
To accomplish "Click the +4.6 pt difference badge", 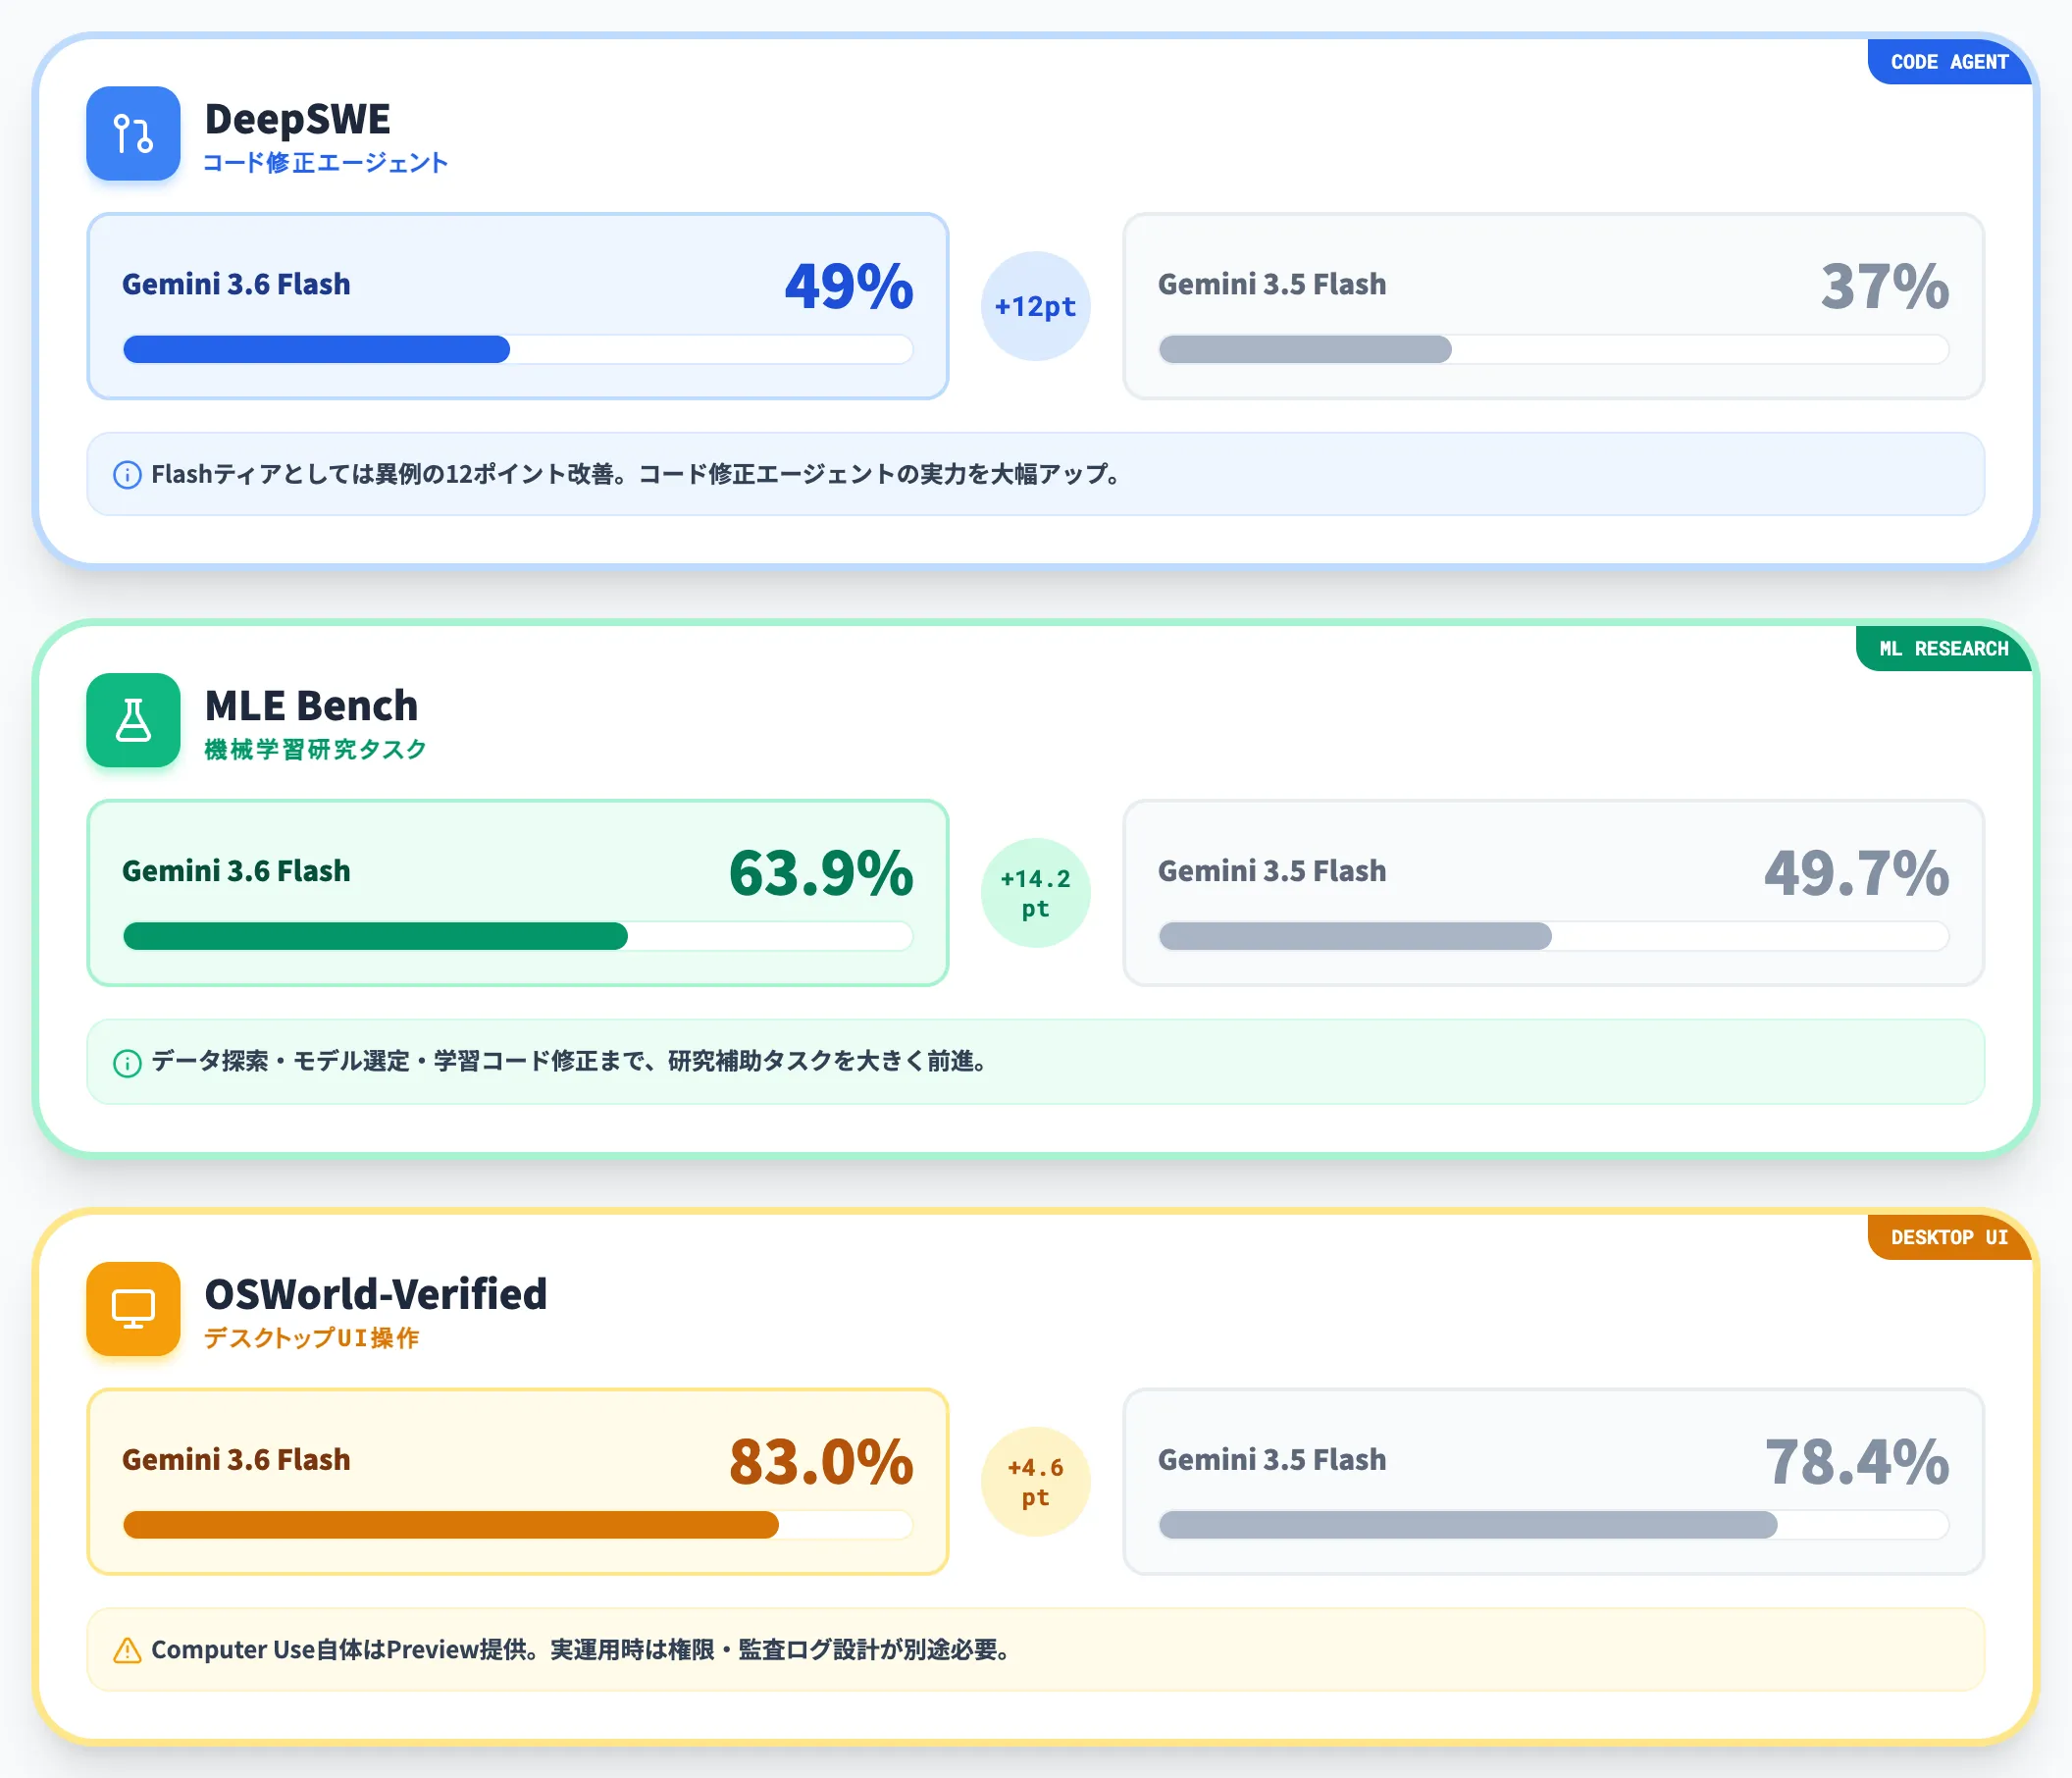I will 1035,1481.
